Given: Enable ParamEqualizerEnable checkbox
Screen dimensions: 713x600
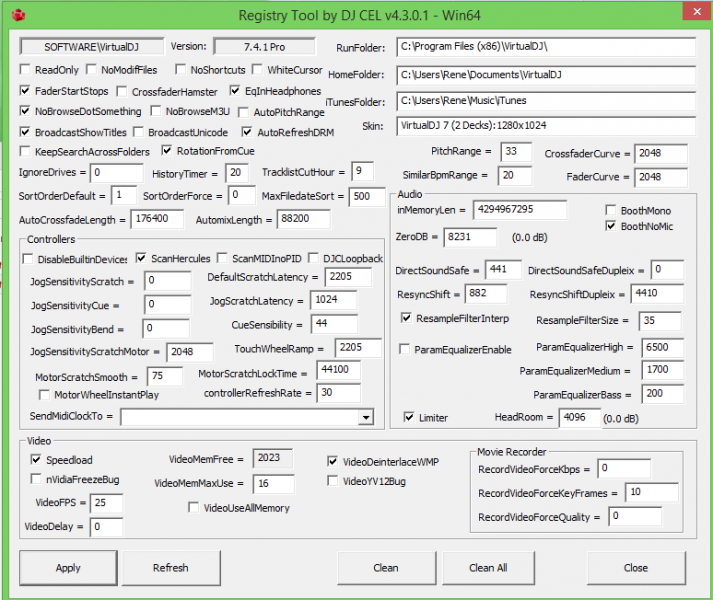Looking at the screenshot, I should [x=404, y=349].
